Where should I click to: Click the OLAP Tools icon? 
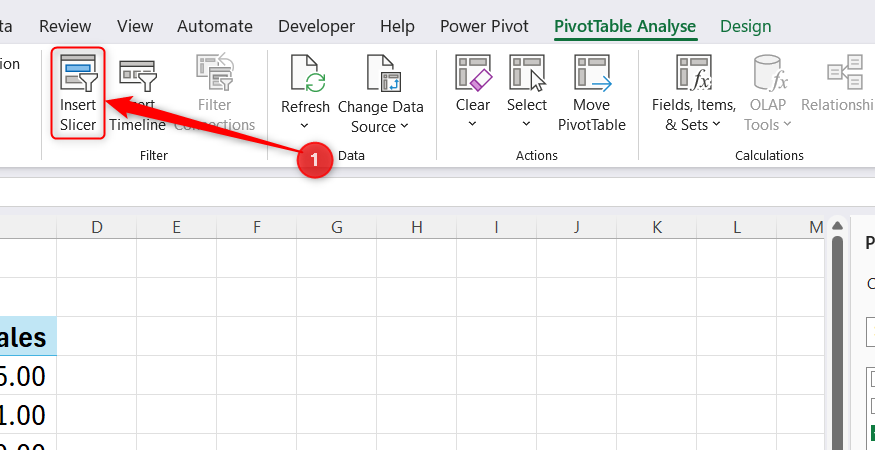pos(770,73)
